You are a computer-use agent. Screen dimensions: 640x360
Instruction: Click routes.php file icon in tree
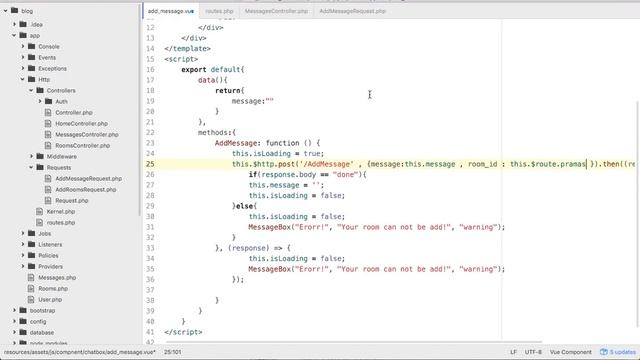coord(40,222)
